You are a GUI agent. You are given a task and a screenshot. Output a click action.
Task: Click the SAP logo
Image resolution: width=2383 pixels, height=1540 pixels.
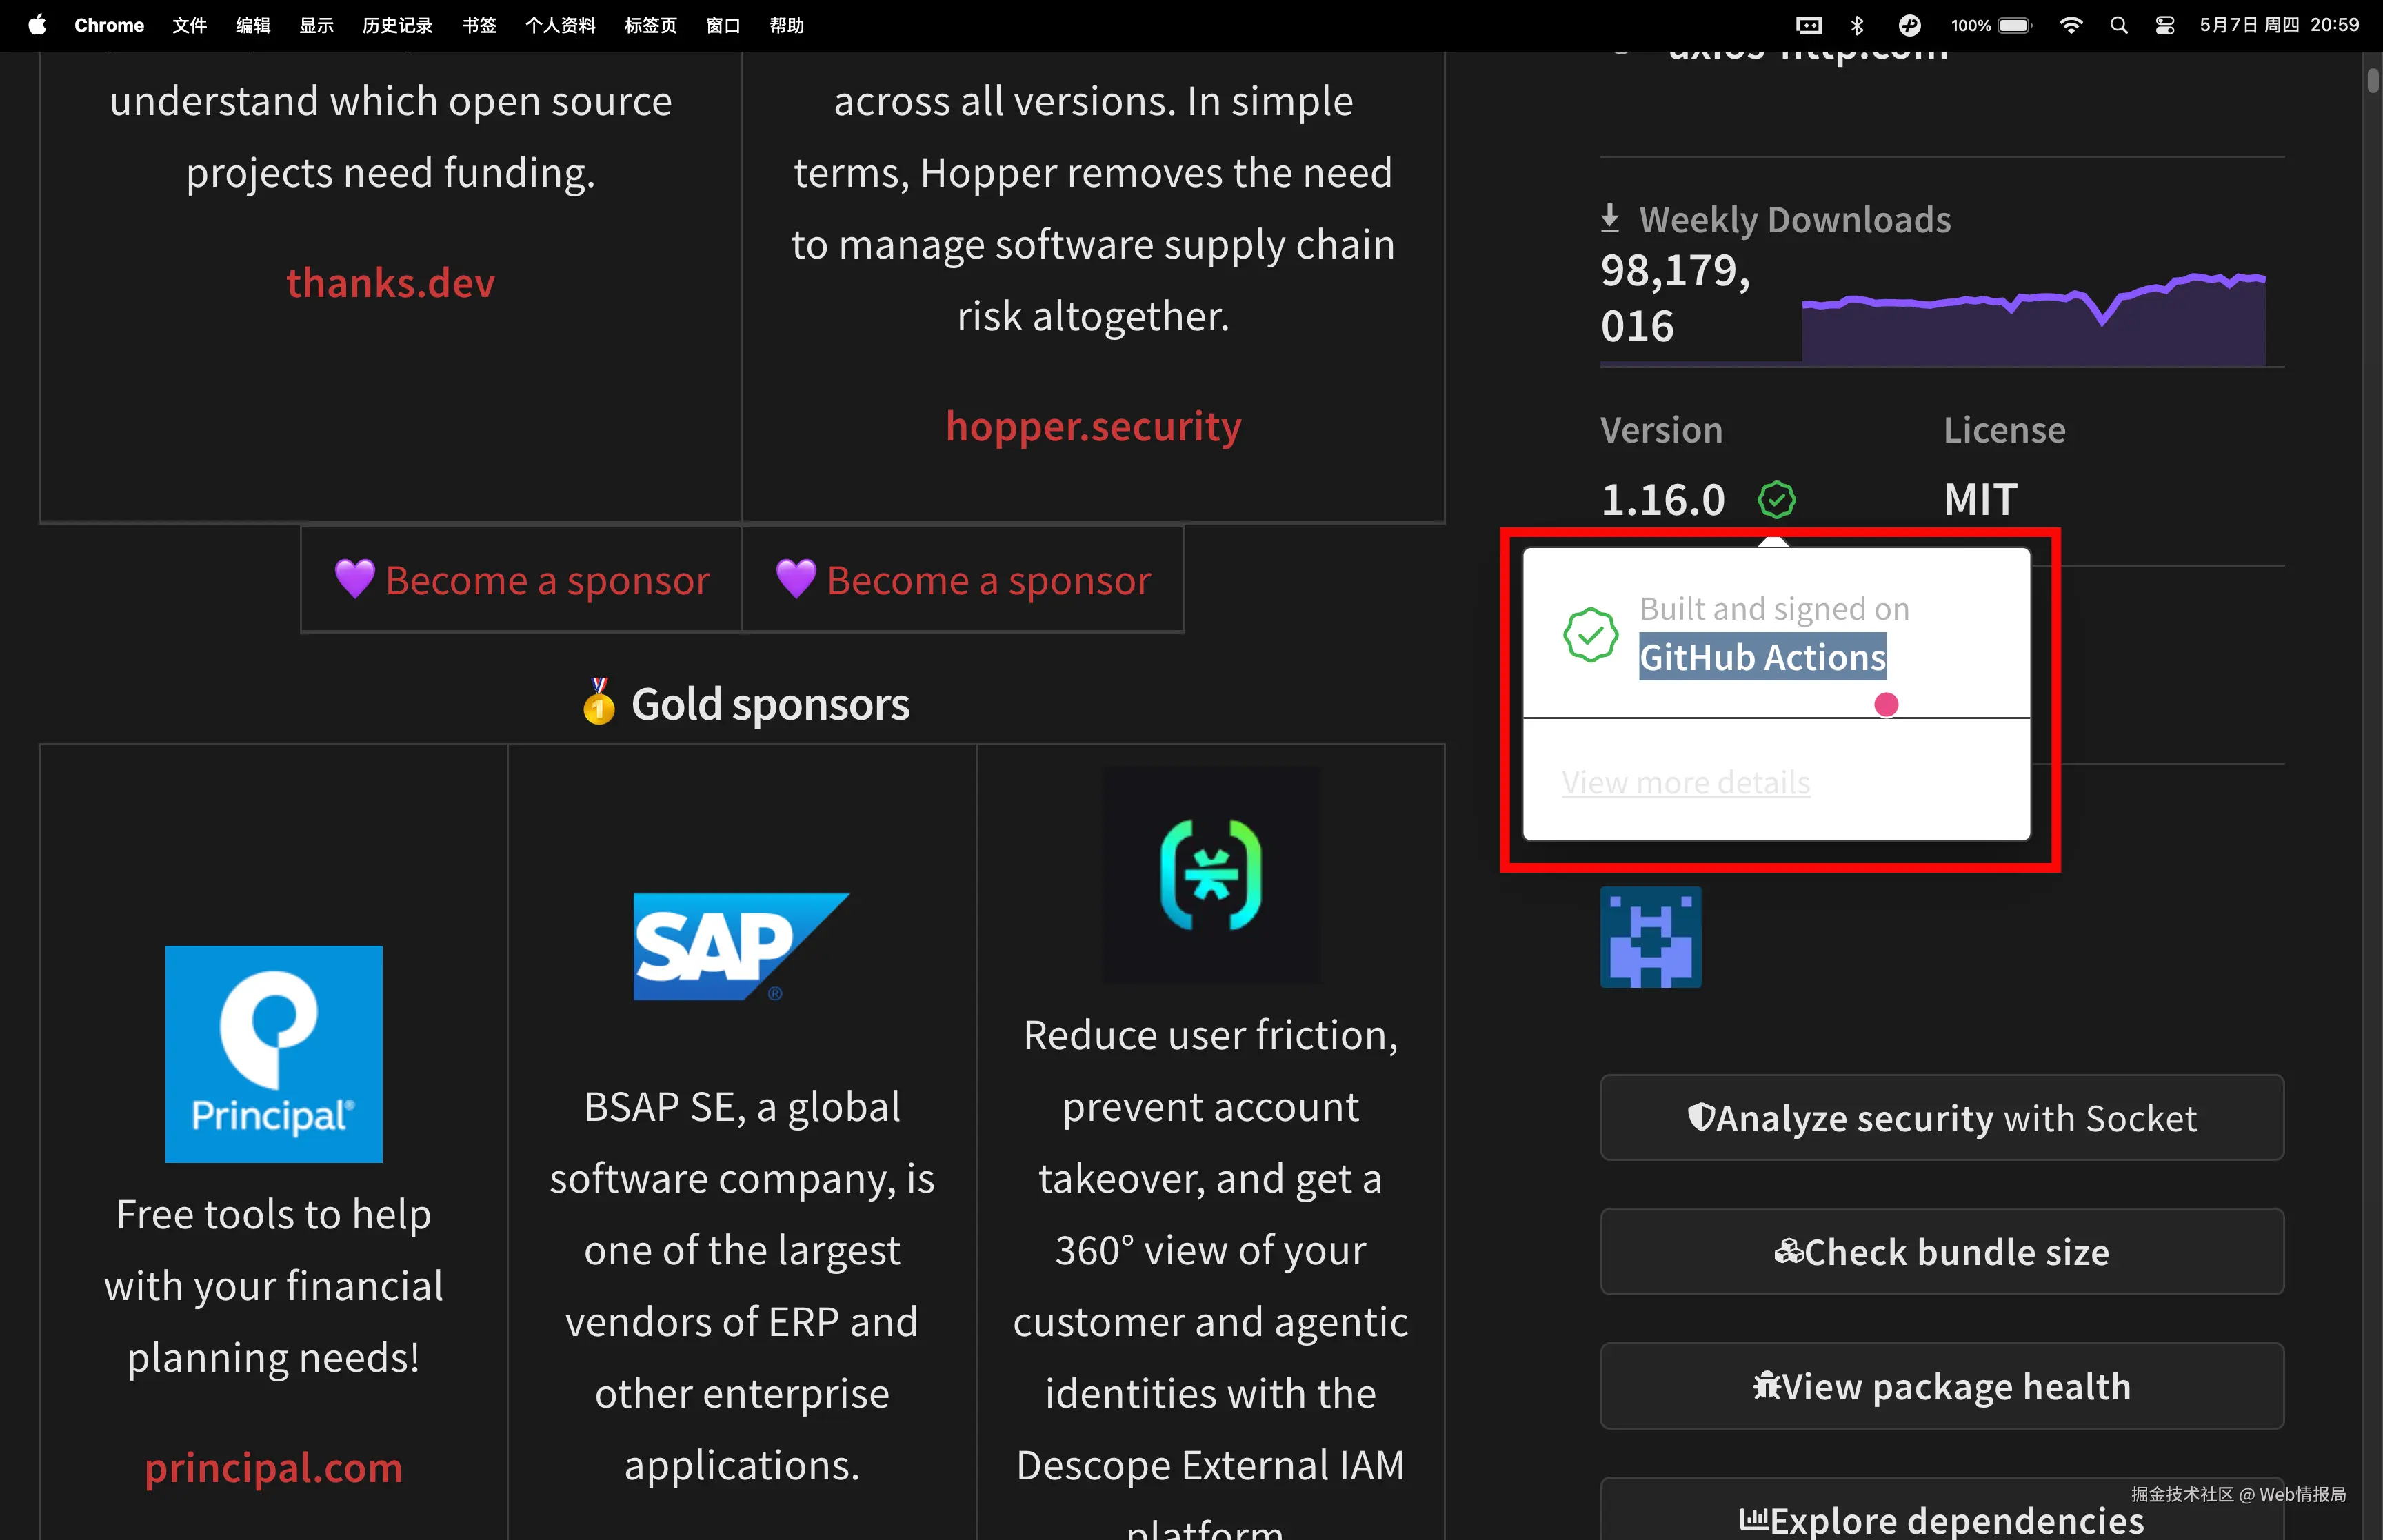point(741,946)
